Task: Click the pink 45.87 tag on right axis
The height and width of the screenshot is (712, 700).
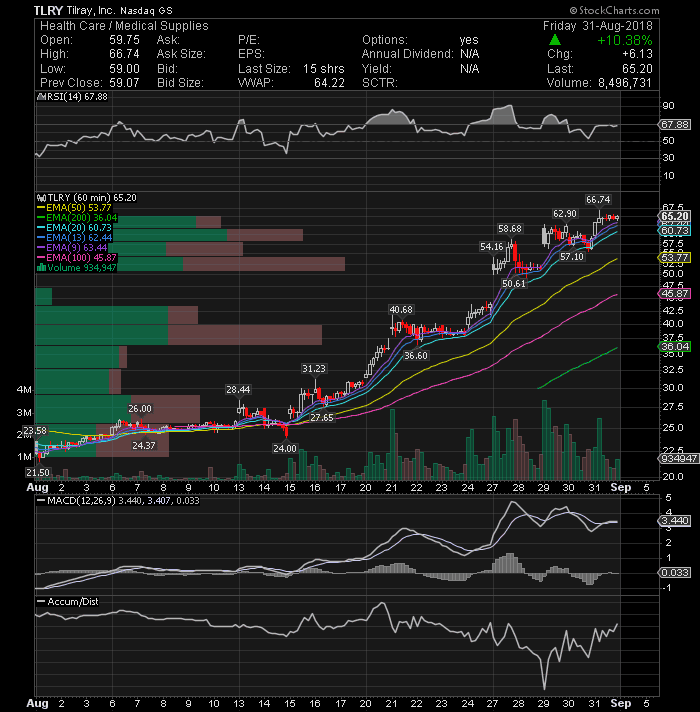Action: (675, 294)
